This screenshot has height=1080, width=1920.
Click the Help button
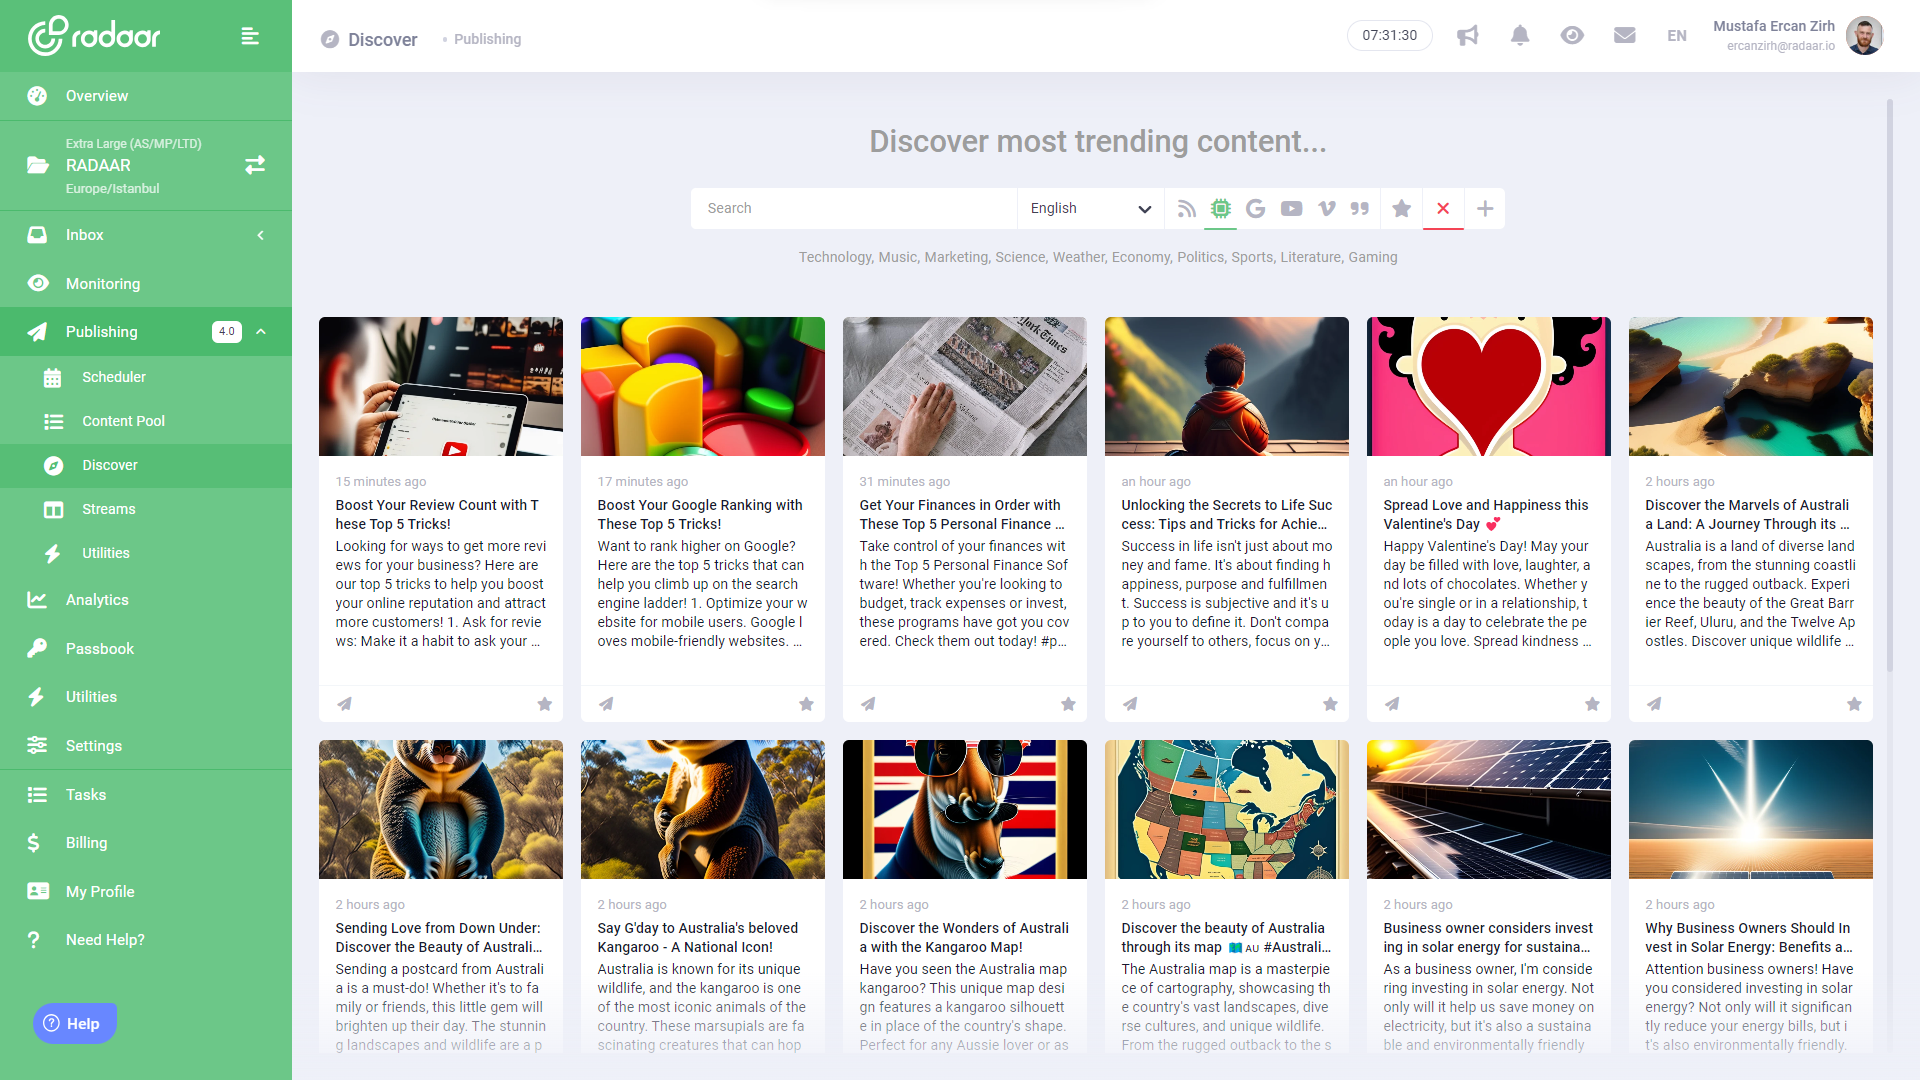tap(75, 1023)
